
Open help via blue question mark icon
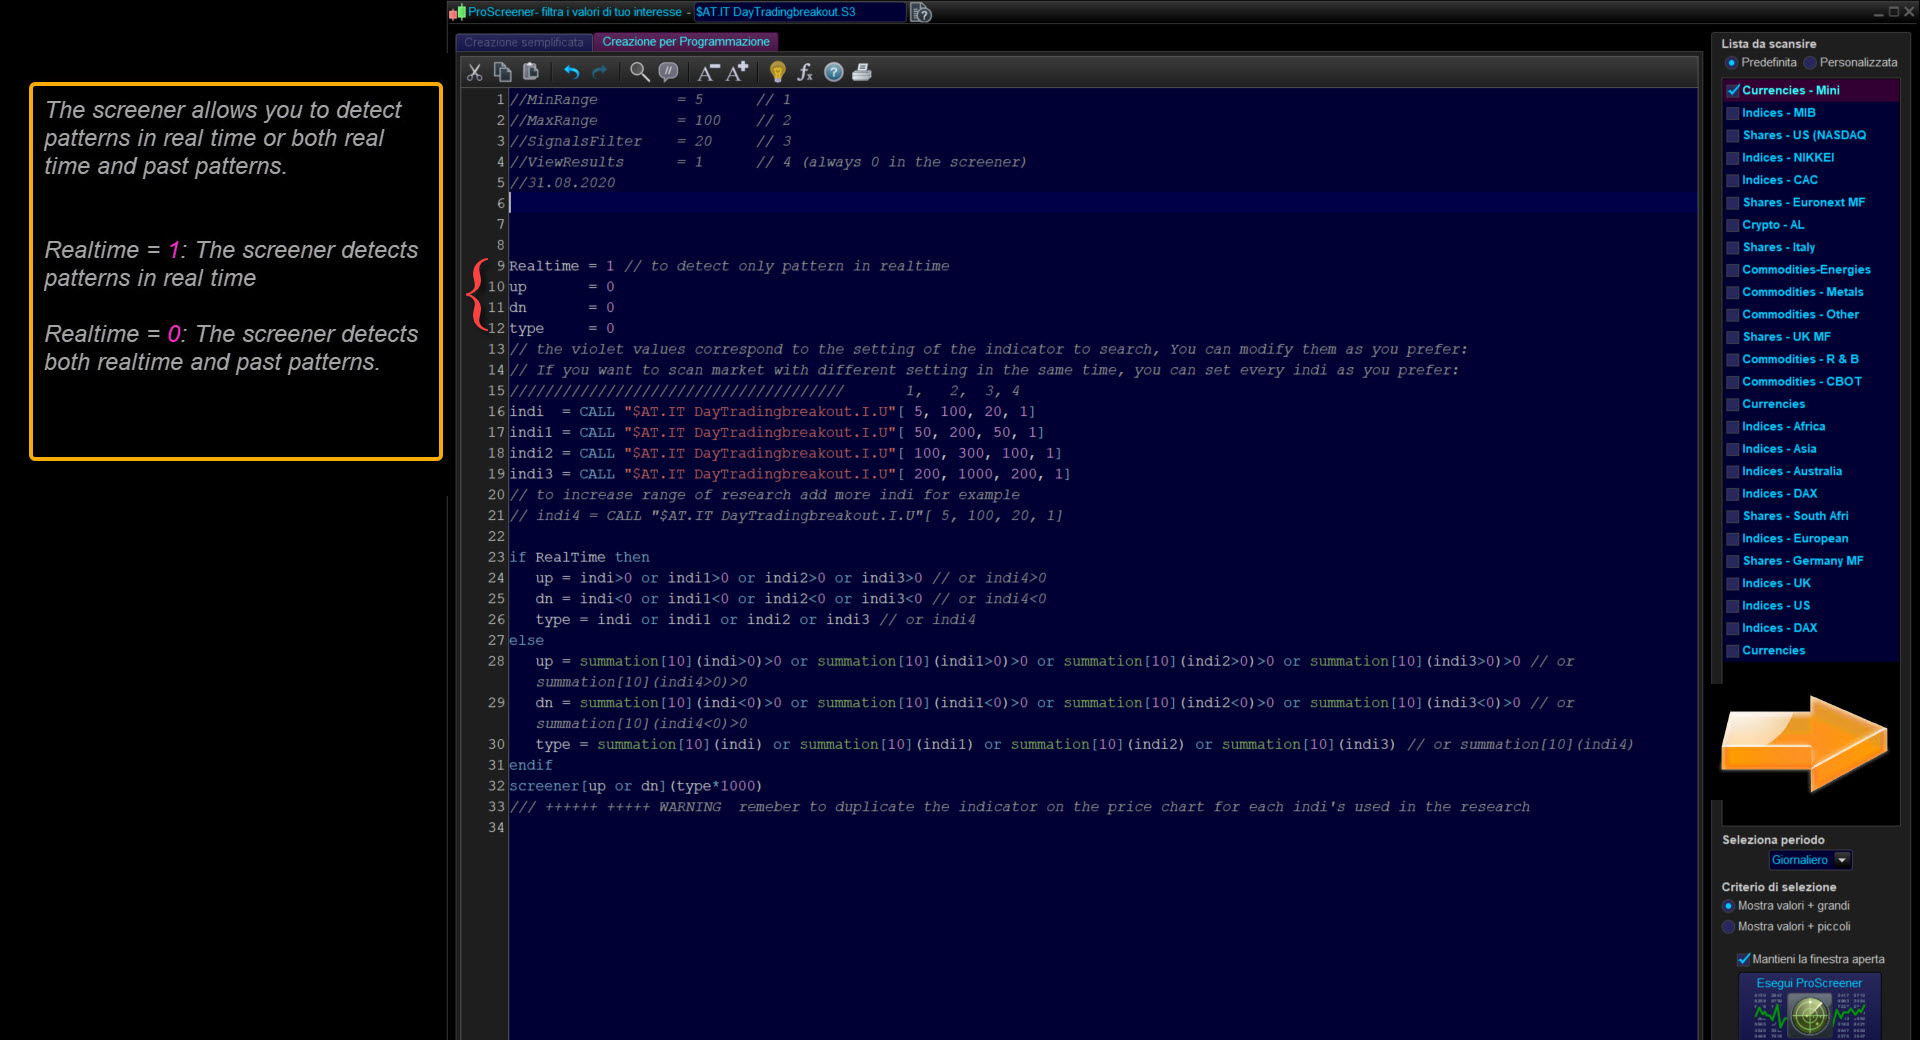pos(834,72)
